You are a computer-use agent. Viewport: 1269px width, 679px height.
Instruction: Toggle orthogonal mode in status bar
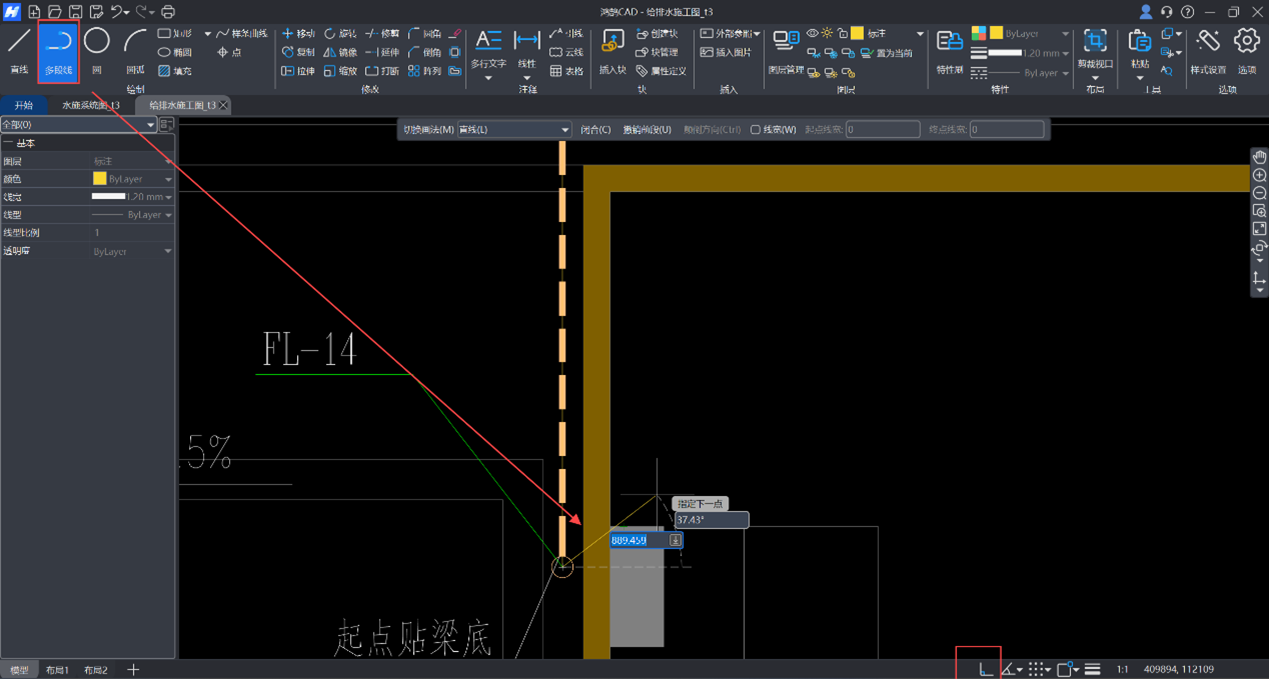pos(985,669)
